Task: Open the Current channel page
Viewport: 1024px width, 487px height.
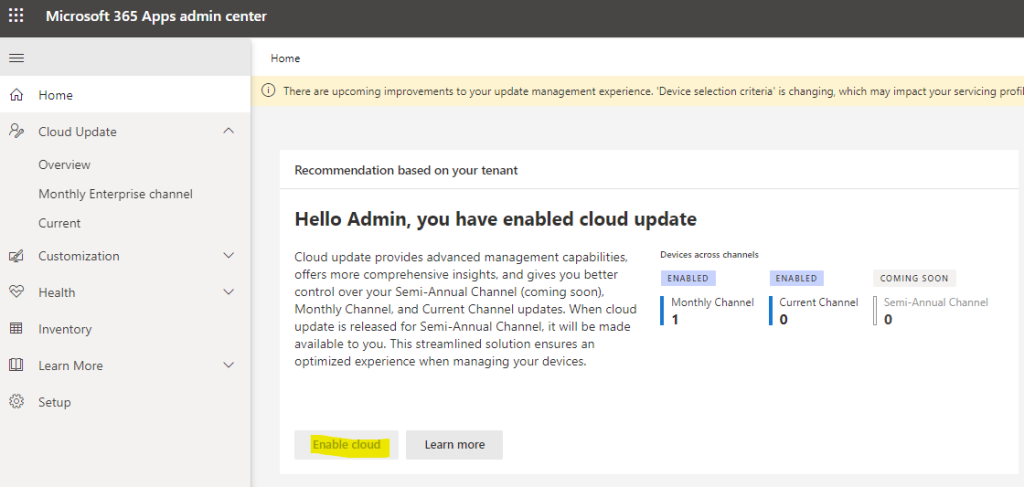Action: (59, 223)
